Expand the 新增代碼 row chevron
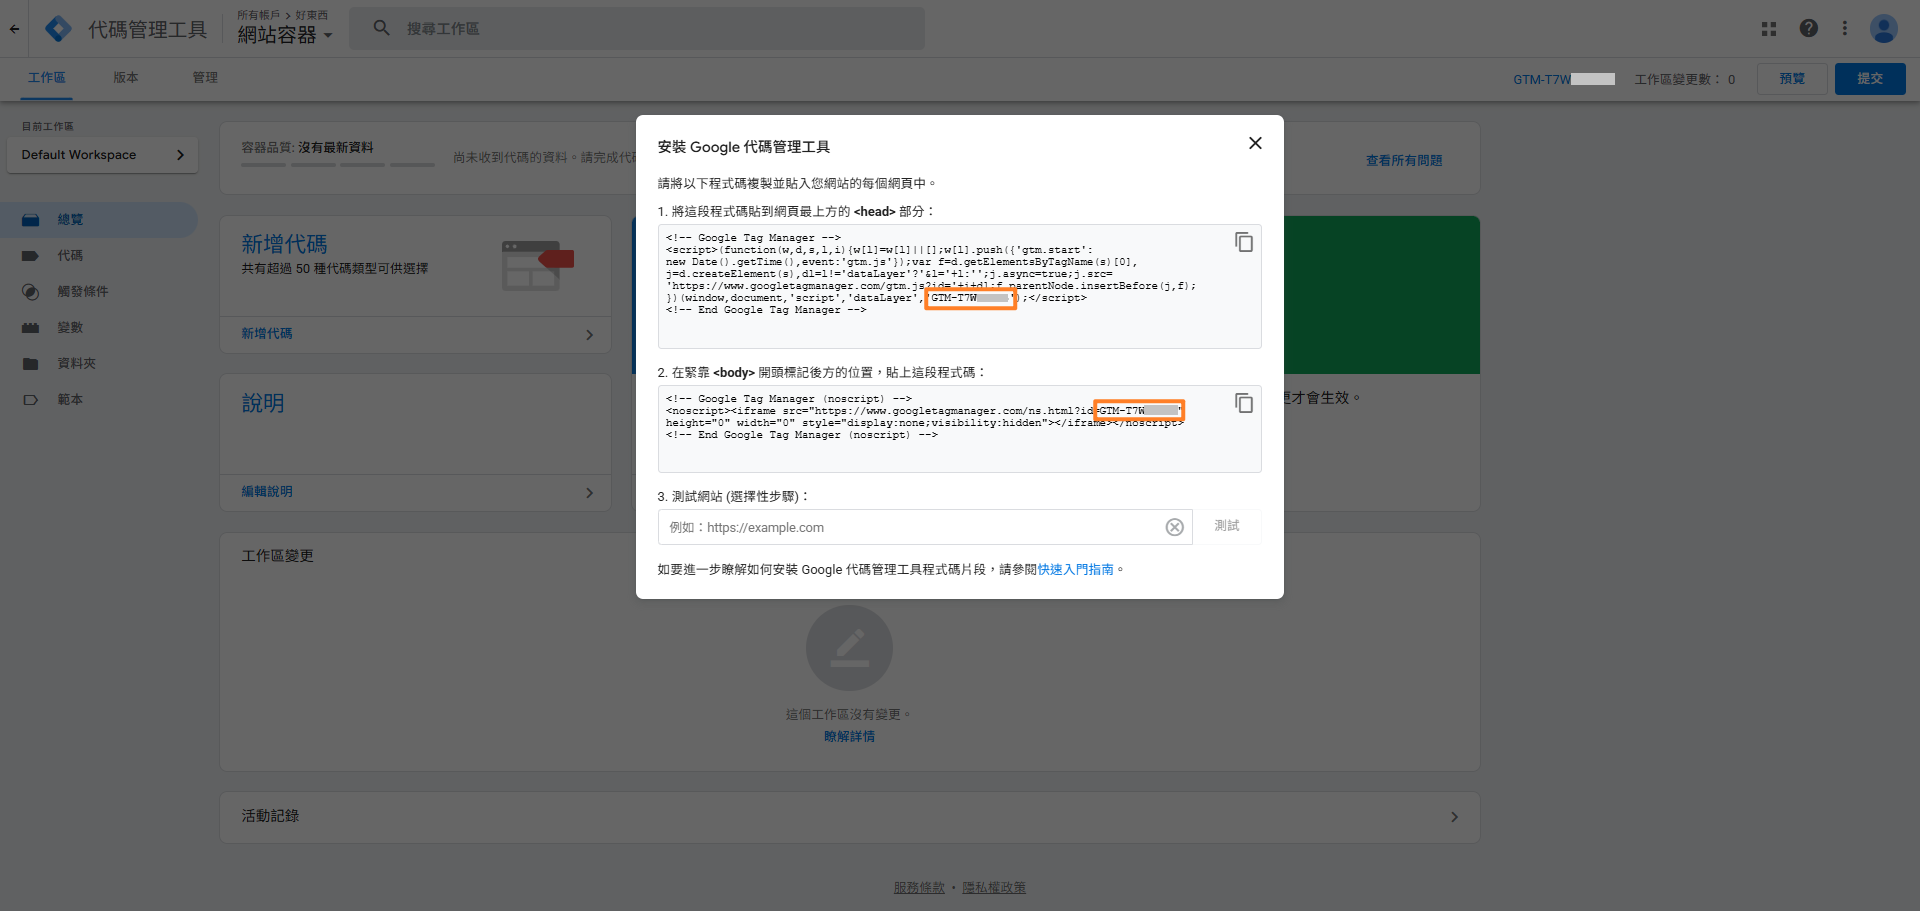1920x911 pixels. (589, 335)
